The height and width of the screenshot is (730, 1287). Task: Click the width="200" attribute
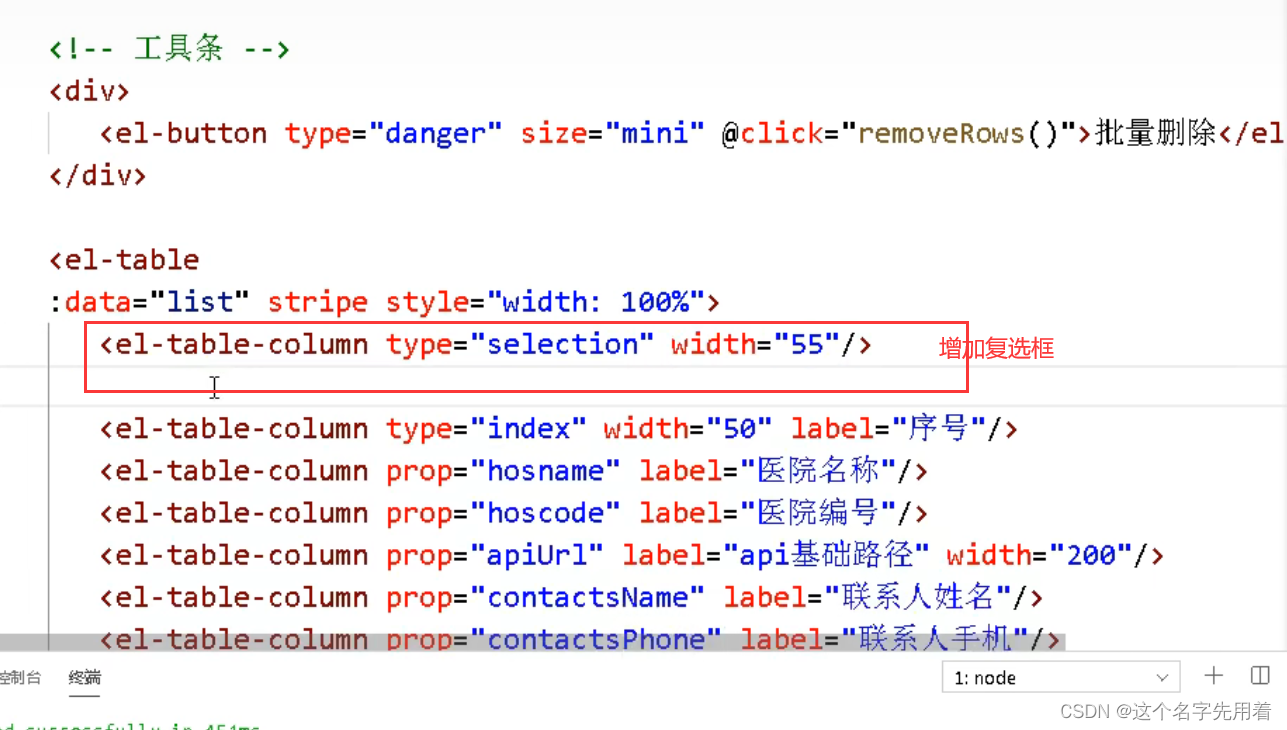coord(1039,554)
